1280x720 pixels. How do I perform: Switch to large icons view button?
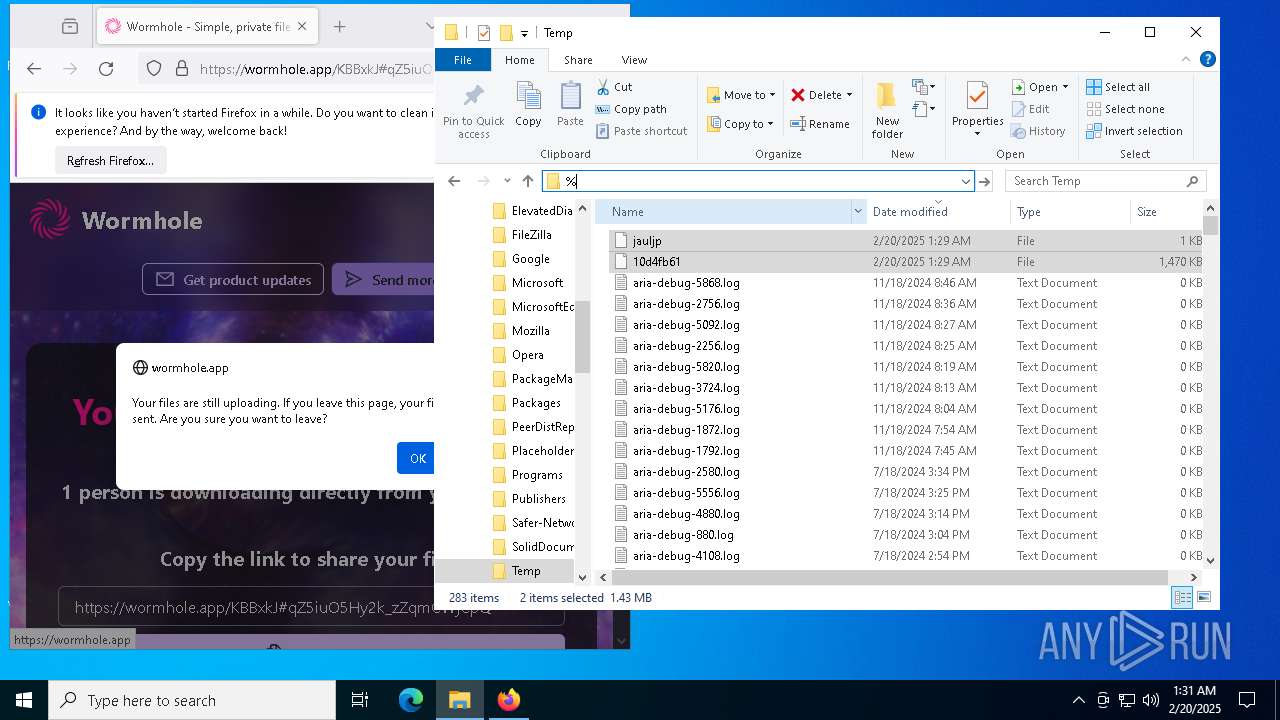pyautogui.click(x=1204, y=598)
